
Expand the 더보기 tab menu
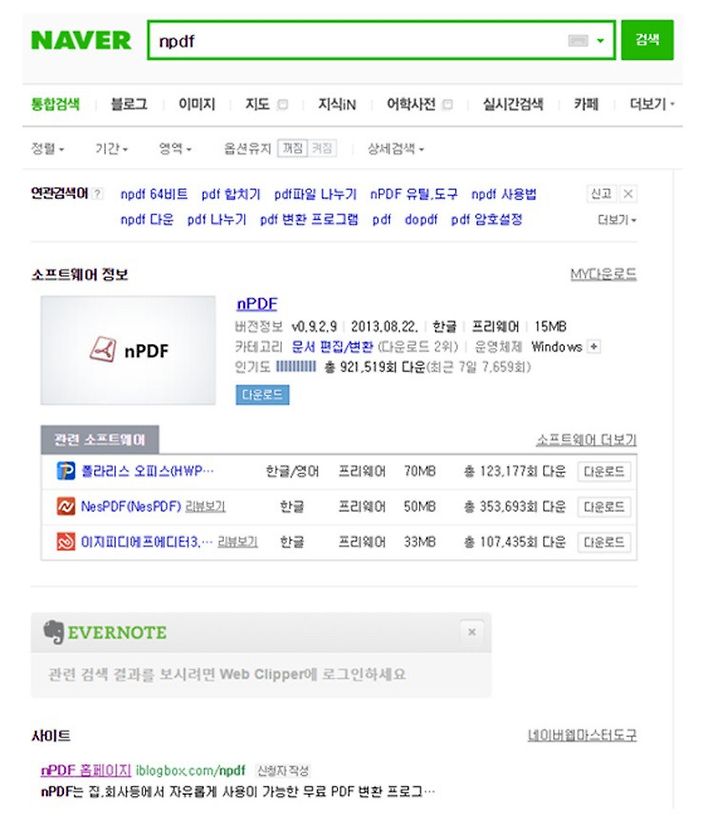[x=652, y=104]
